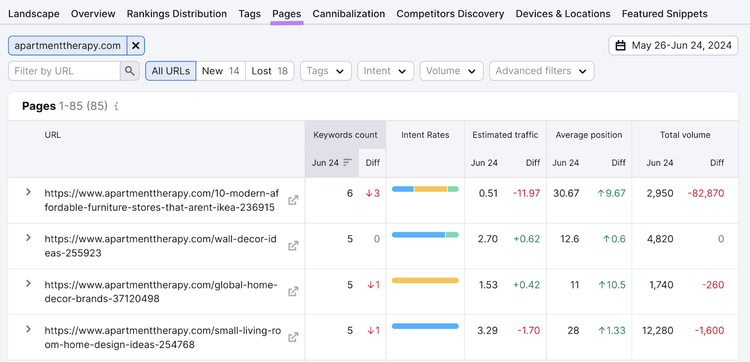Click the search magnifier icon

tap(130, 71)
